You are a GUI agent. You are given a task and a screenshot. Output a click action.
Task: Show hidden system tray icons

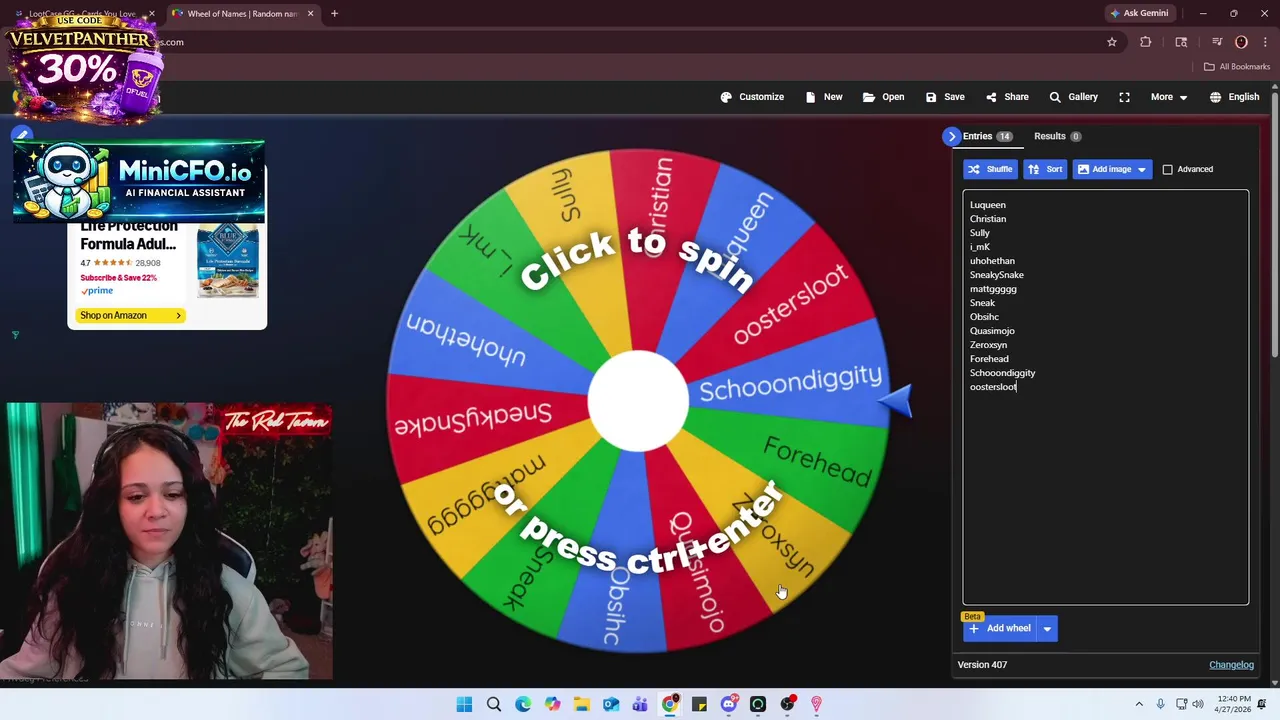coord(1138,705)
